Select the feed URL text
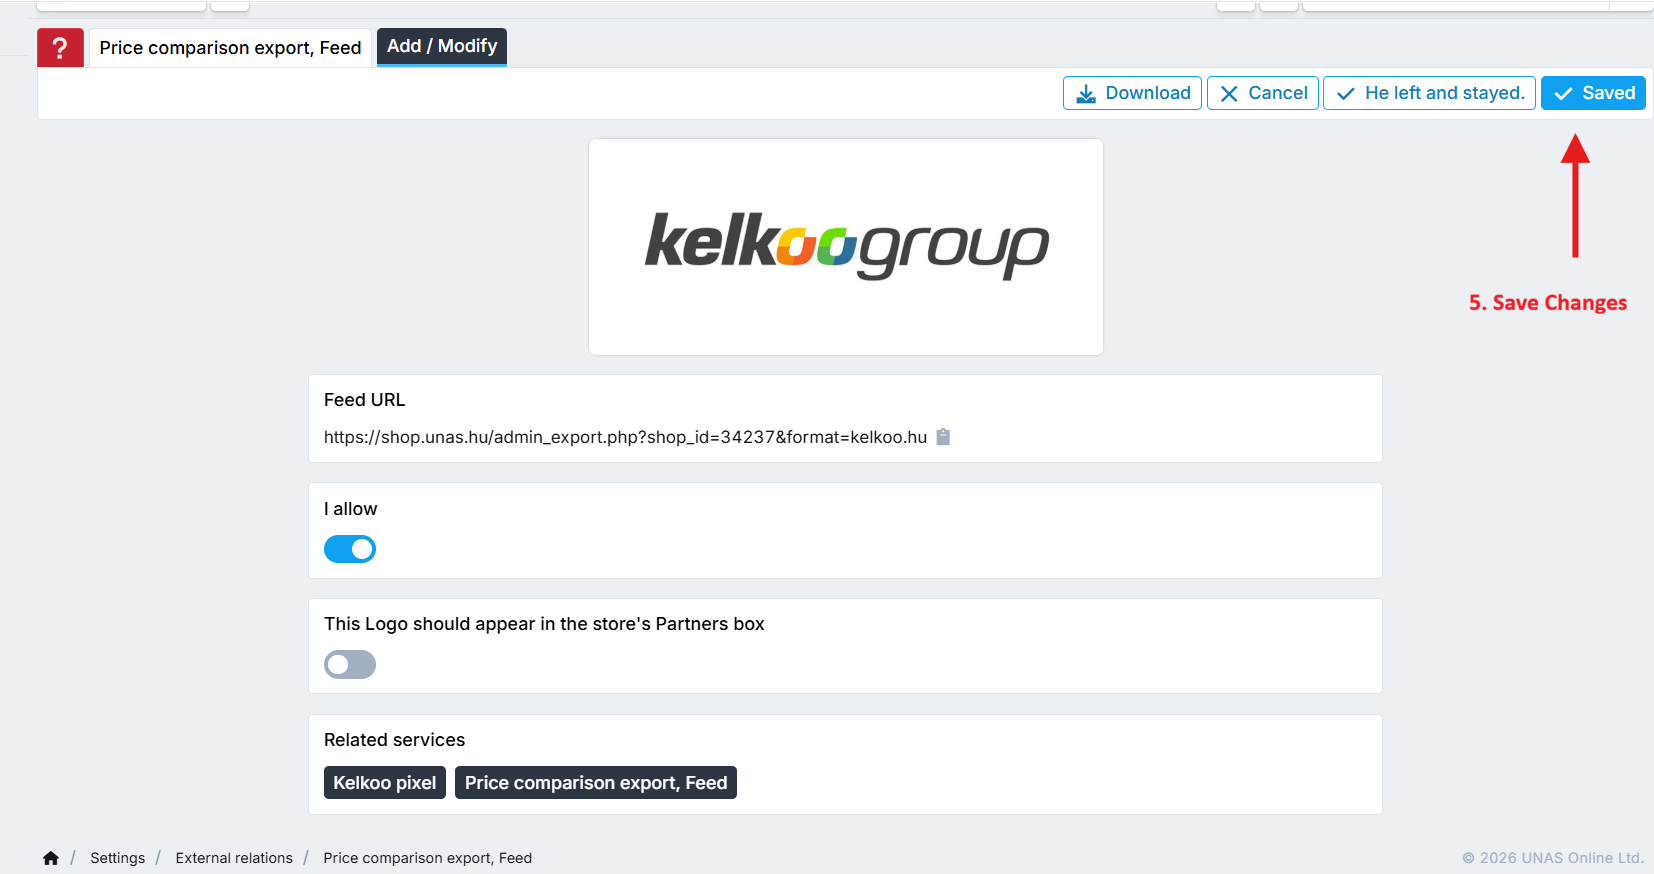Viewport: 1654px width, 874px height. (x=625, y=437)
